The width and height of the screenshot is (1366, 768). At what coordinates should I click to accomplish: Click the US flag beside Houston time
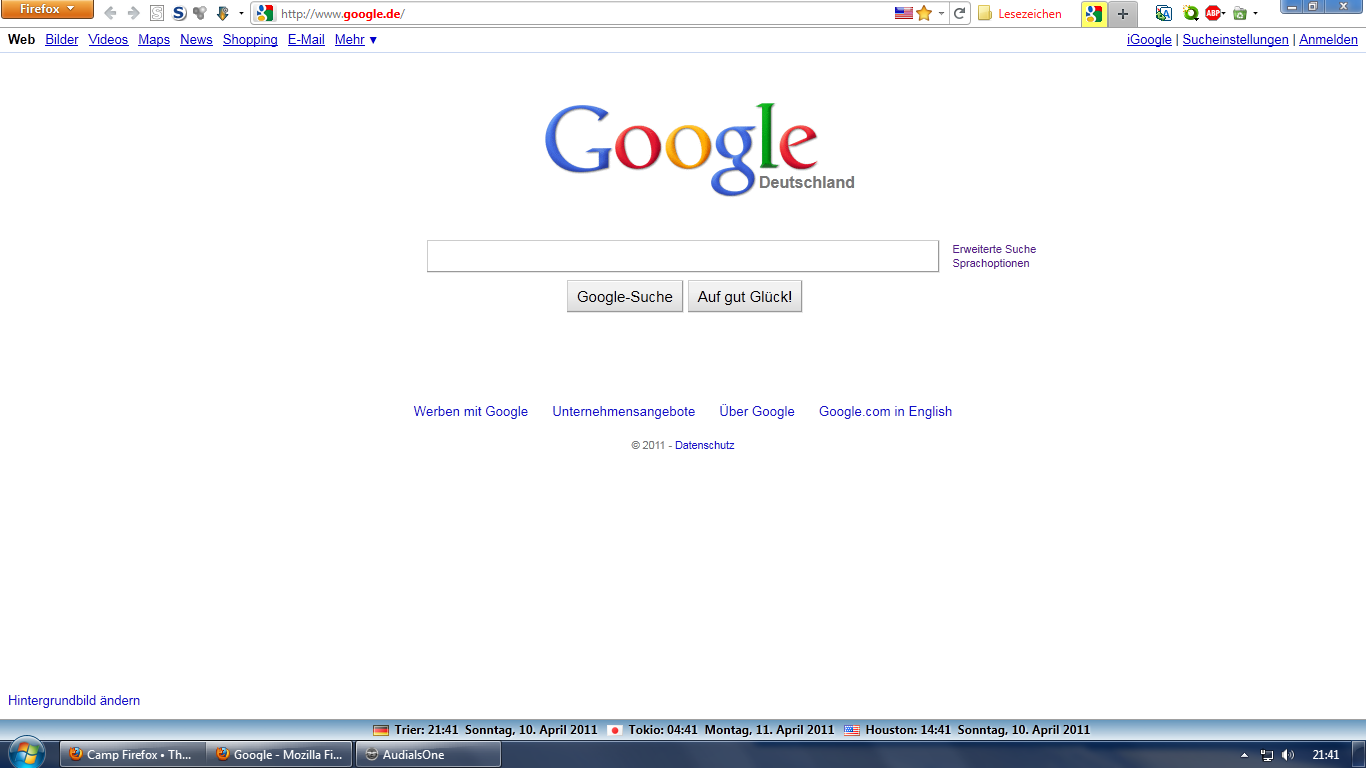point(852,730)
